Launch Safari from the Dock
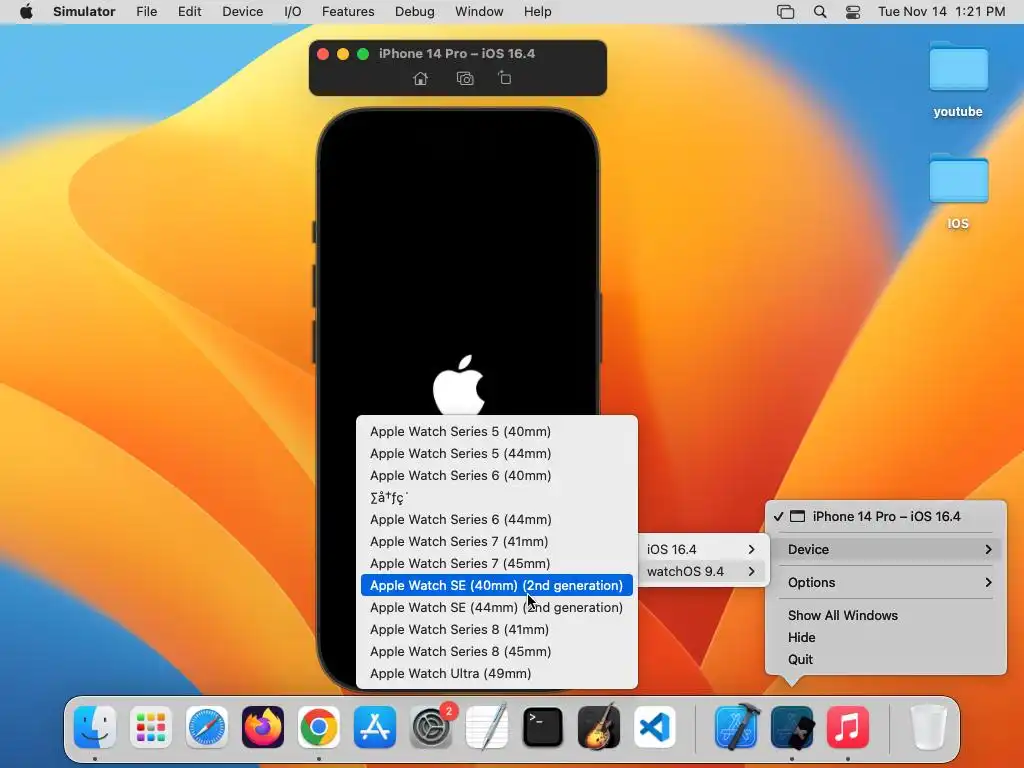1024x768 pixels. click(x=207, y=727)
